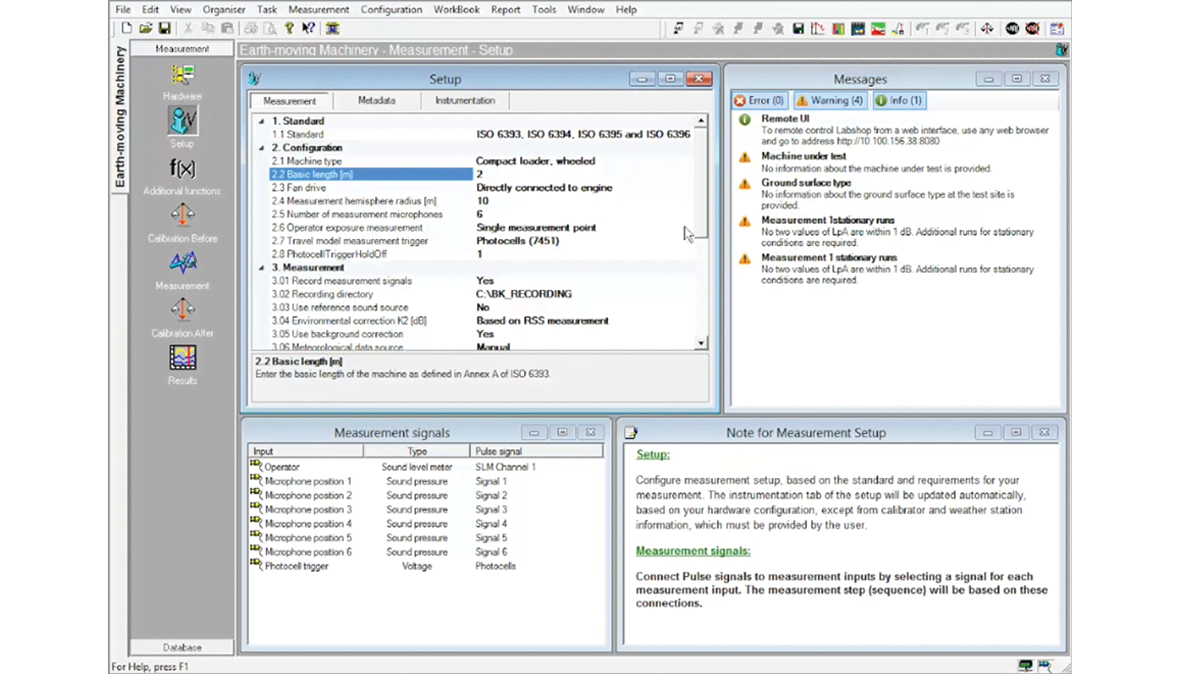Viewport: 1180px width, 674px height.
Task: Open the Configuration menu
Action: (x=391, y=9)
